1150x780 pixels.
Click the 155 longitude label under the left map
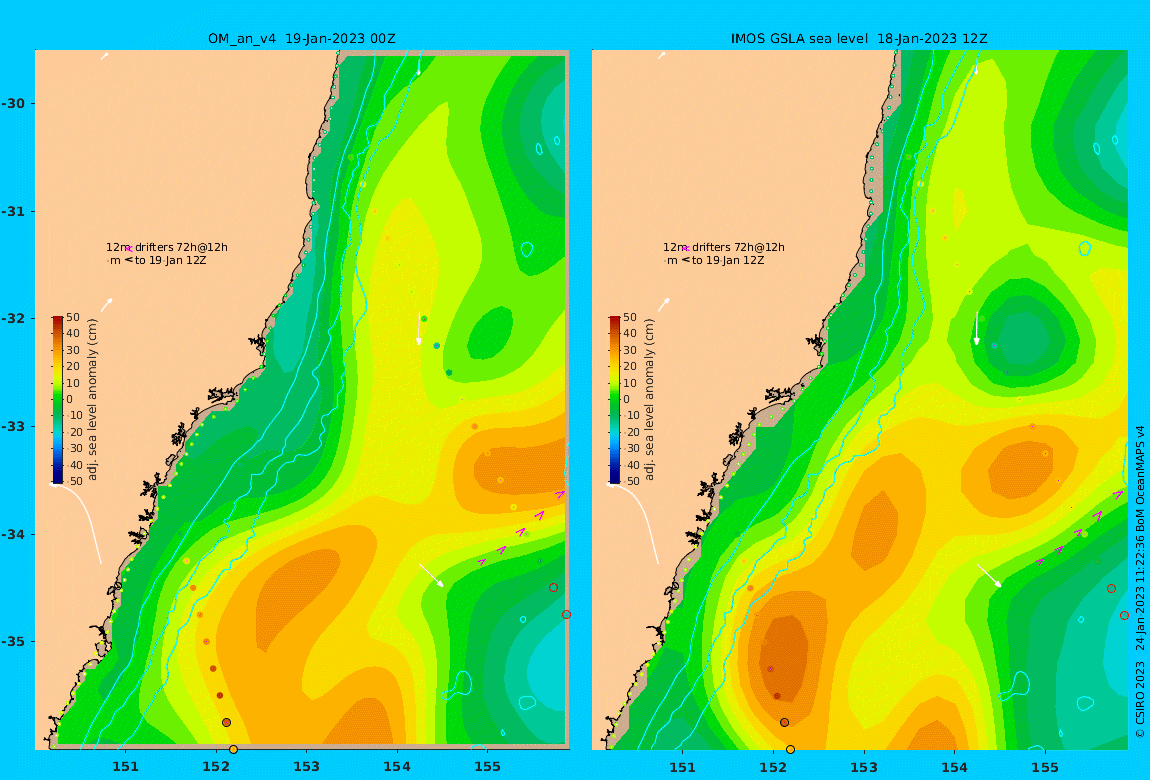point(488,767)
